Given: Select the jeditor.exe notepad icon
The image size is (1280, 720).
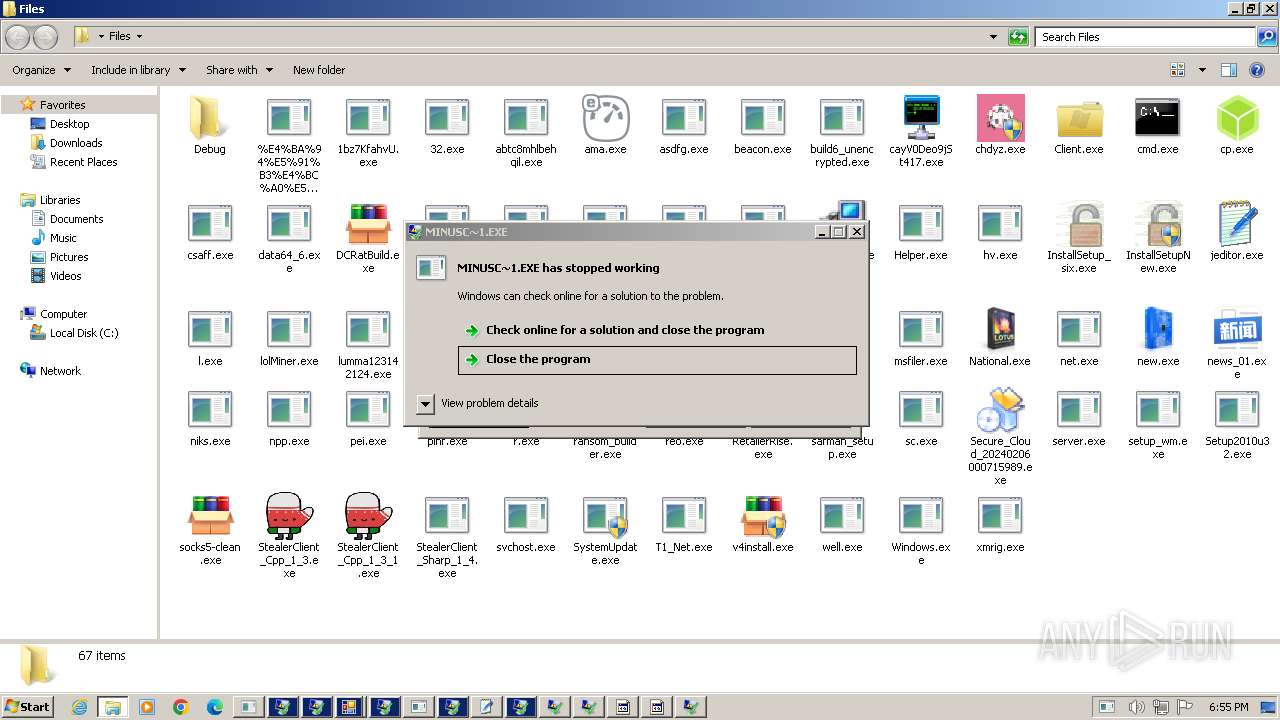Looking at the screenshot, I should point(1237,224).
